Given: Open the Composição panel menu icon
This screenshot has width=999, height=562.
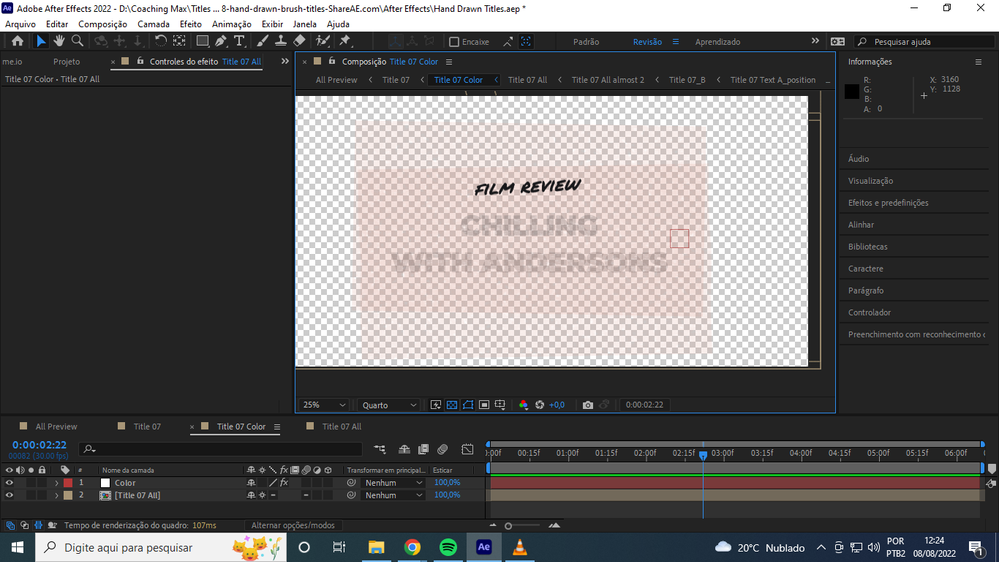Looking at the screenshot, I should (x=449, y=62).
